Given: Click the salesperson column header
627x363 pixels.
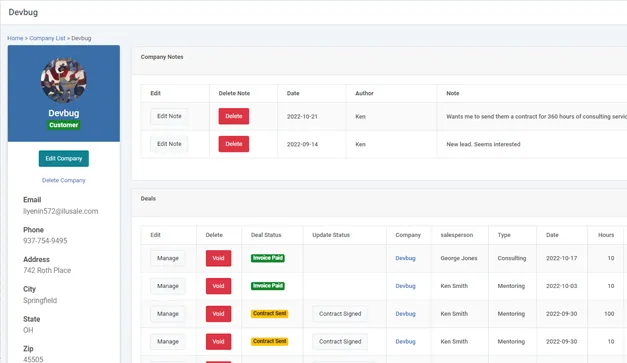Looking at the screenshot, I should pyautogui.click(x=457, y=235).
